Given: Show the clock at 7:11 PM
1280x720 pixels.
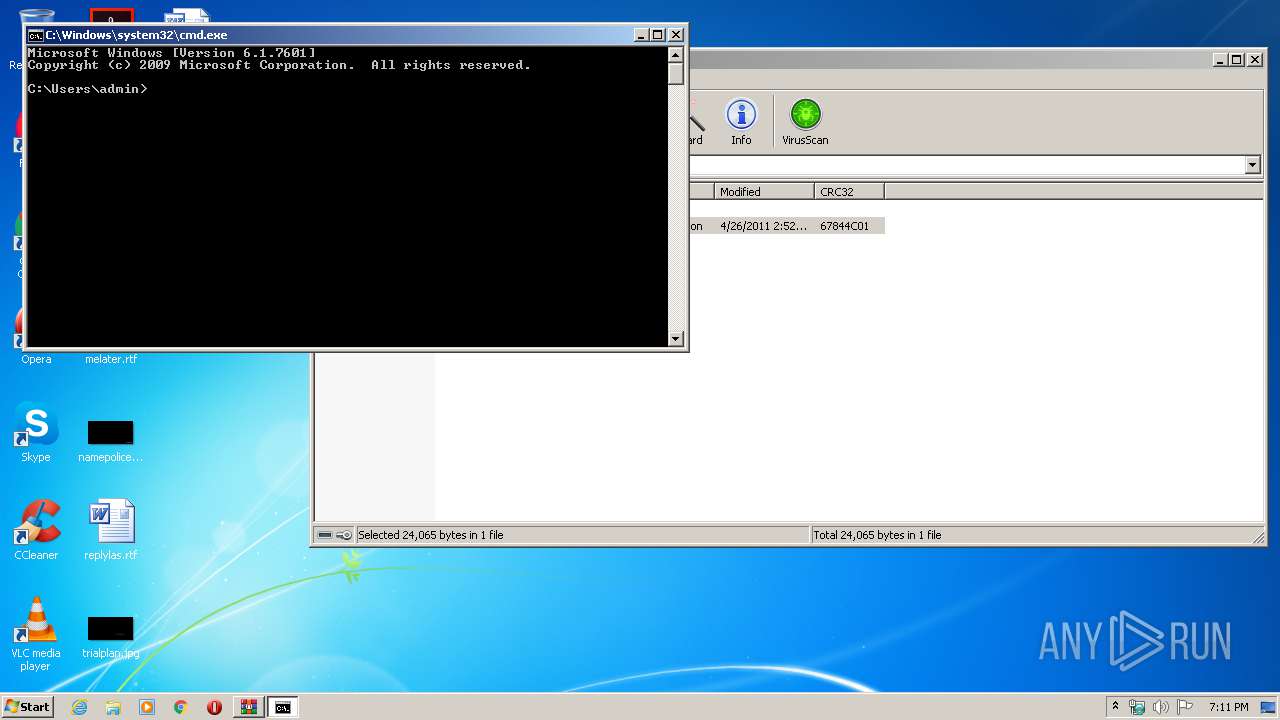Looking at the screenshot, I should [x=1228, y=707].
